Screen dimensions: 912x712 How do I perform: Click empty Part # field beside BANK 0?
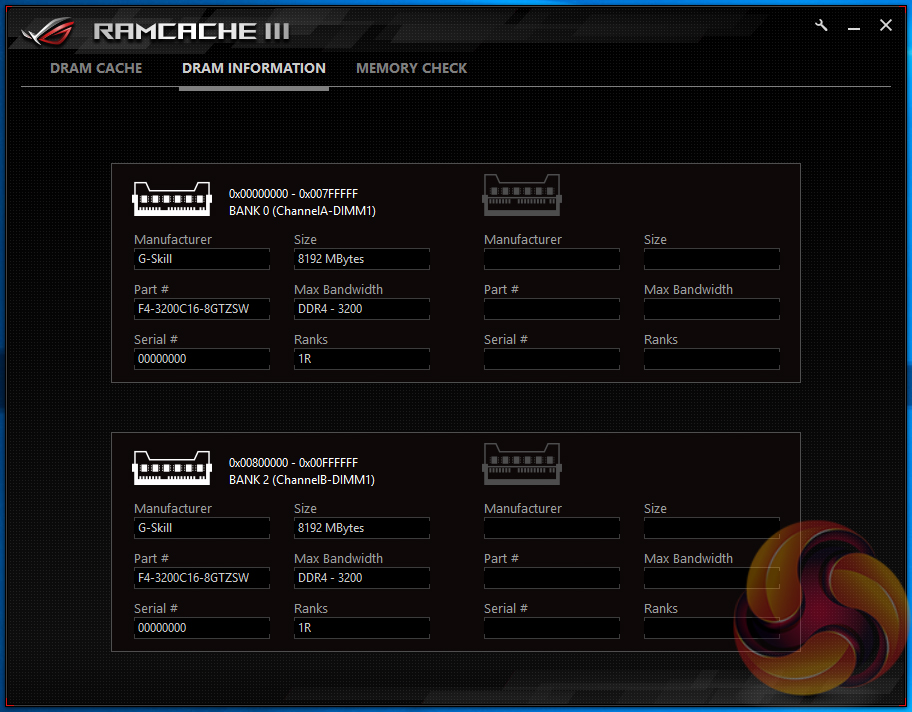pos(552,309)
